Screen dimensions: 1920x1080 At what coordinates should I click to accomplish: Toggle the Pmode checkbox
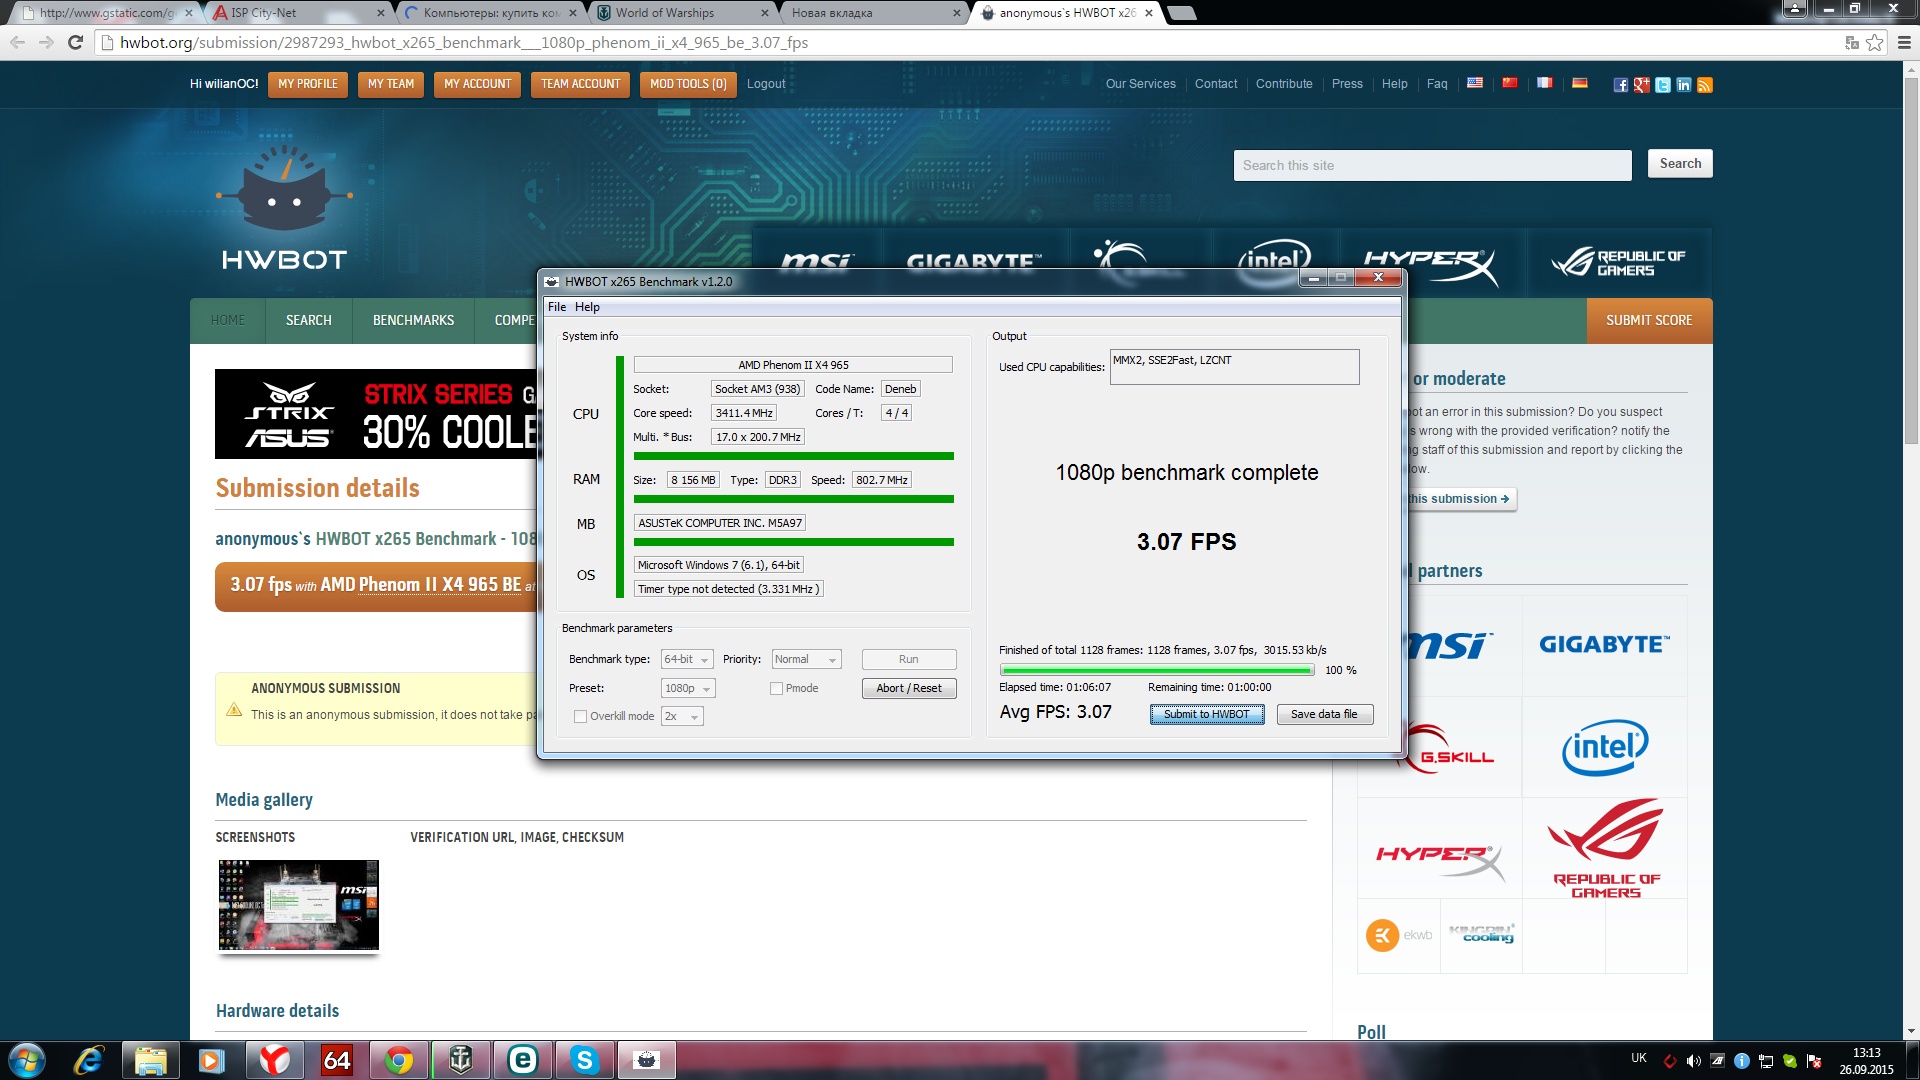776,688
